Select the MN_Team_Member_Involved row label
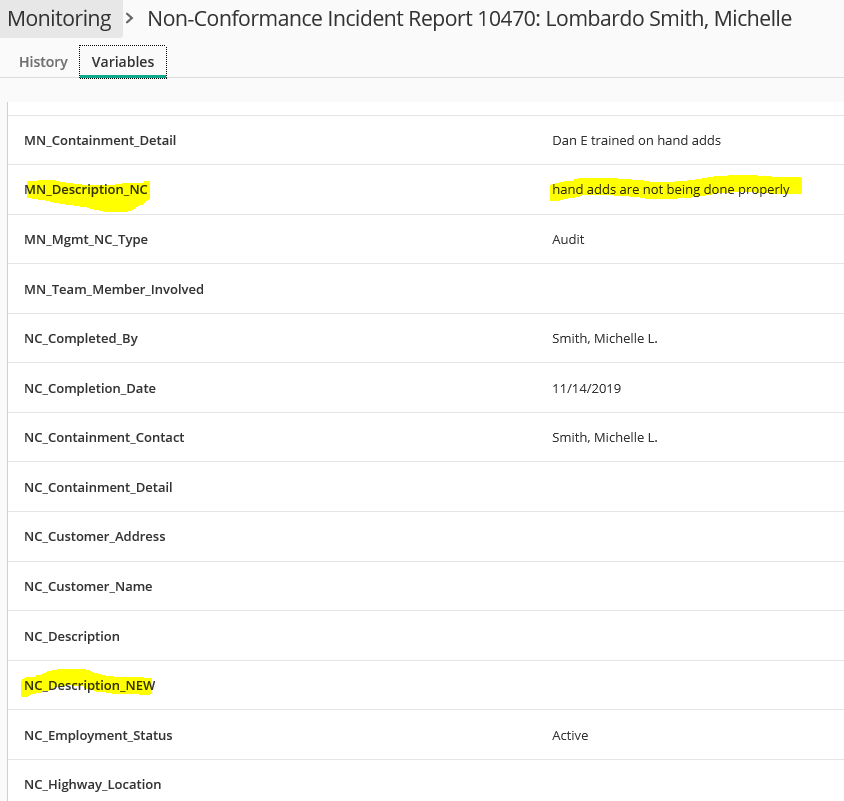Screen dimensions: 844x801 [114, 290]
